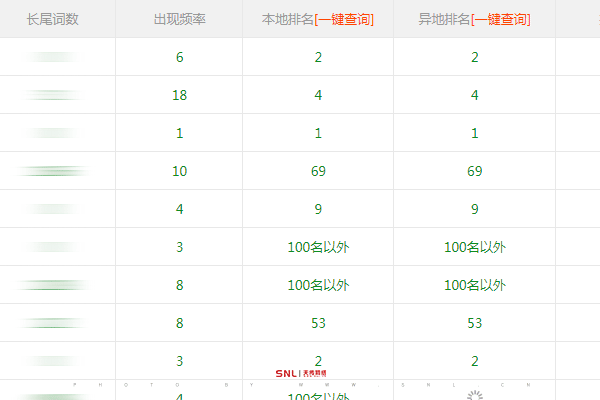Image resolution: width=600 pixels, height=400 pixels.
Task: Click 一键查询 link in 异地排名 header
Action: click(500, 19)
